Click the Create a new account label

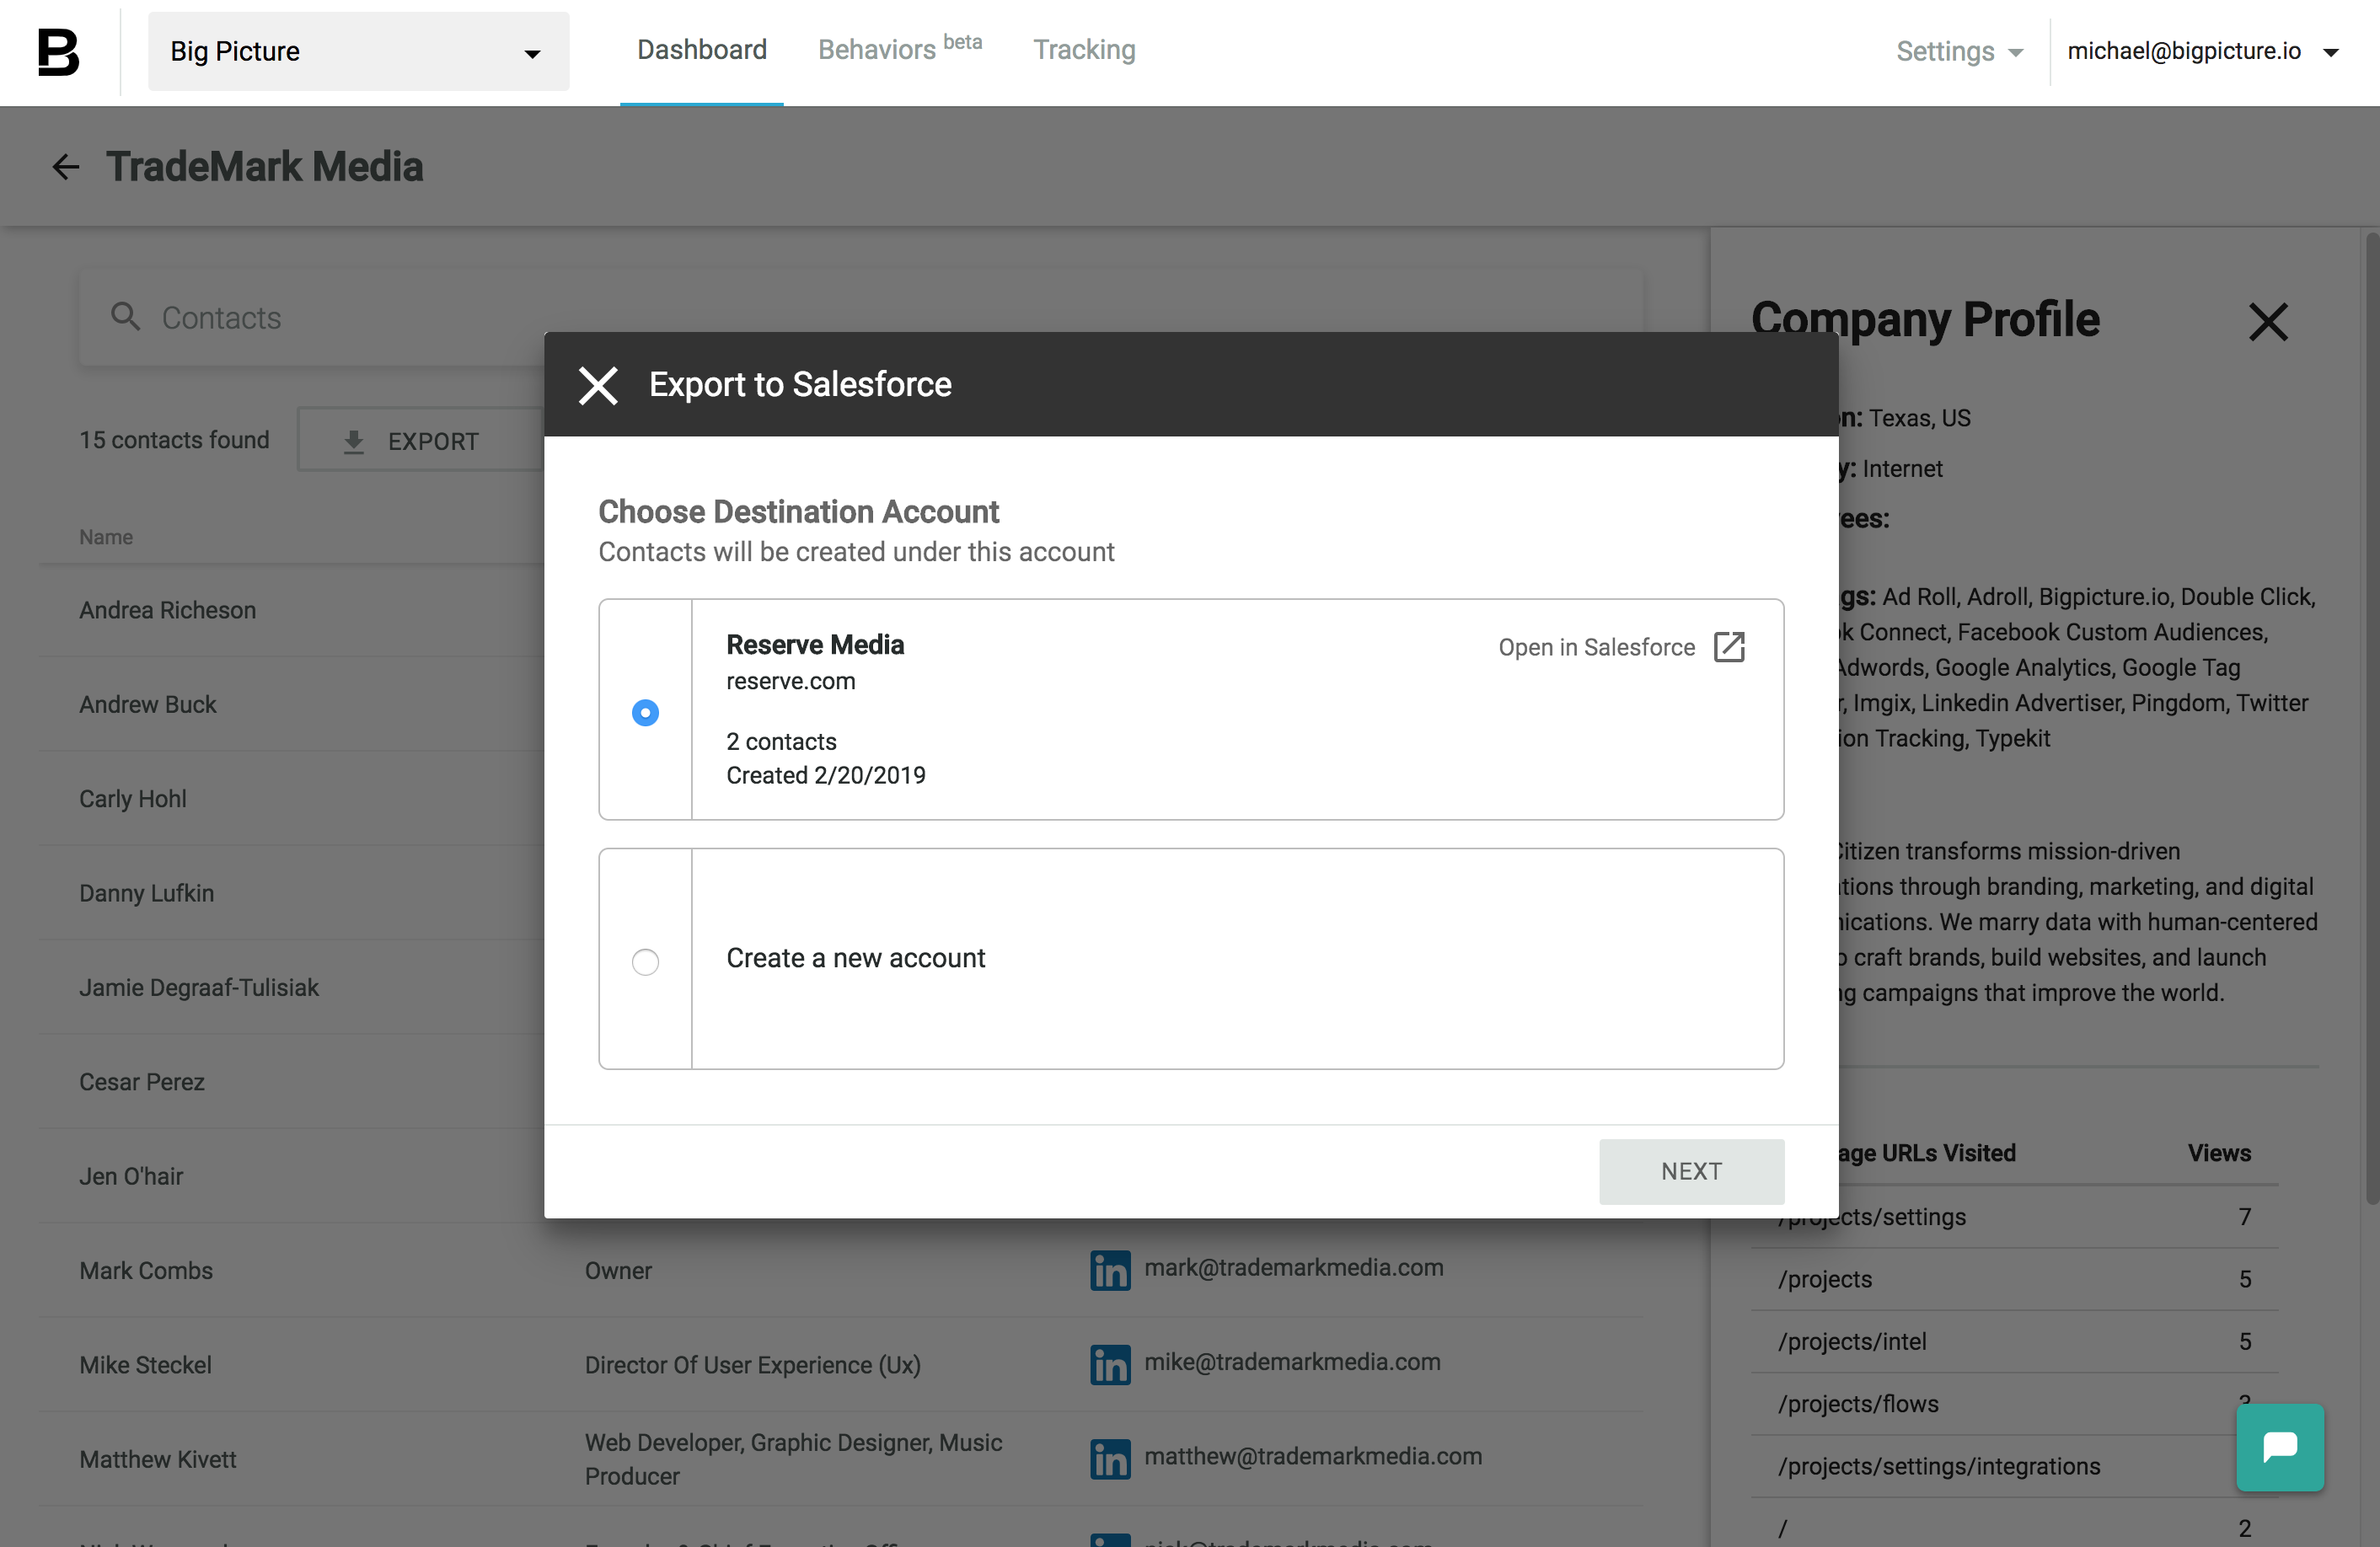(856, 958)
